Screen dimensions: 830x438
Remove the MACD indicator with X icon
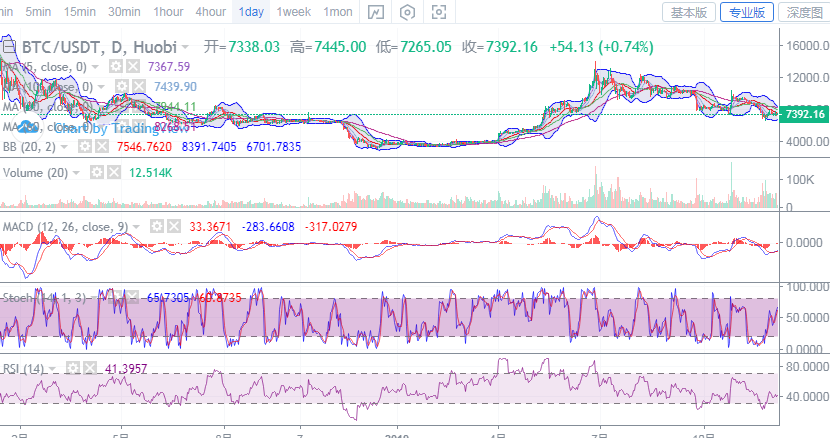click(173, 227)
